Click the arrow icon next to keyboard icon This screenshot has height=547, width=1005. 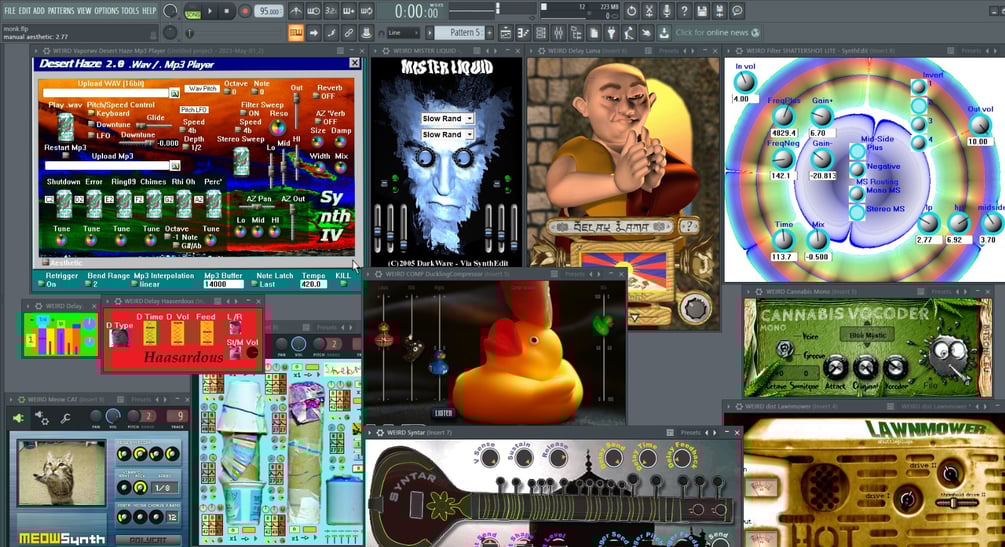(313, 33)
